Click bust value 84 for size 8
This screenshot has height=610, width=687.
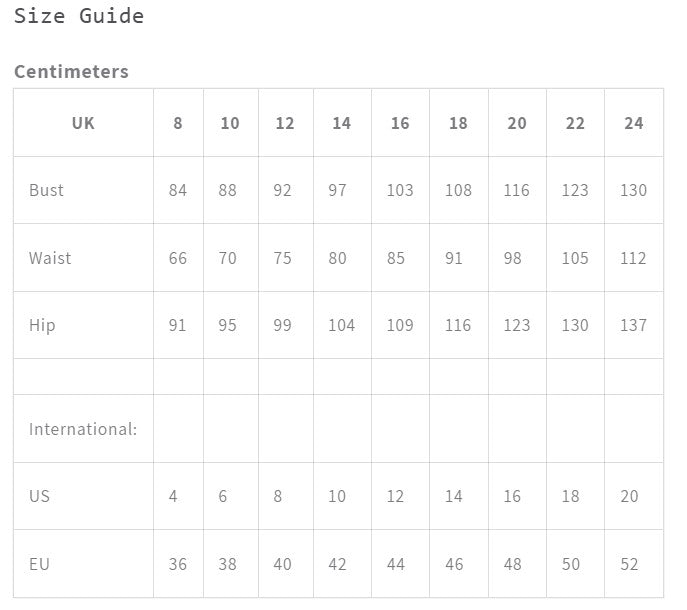tap(178, 190)
